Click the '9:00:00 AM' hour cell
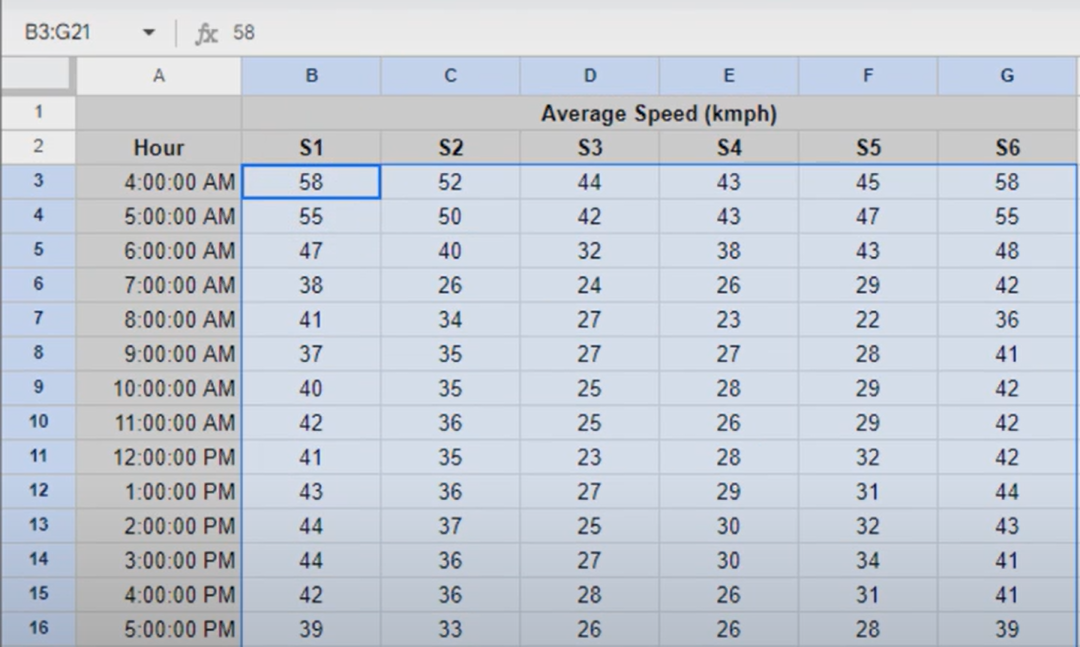1080x647 pixels. coord(159,354)
